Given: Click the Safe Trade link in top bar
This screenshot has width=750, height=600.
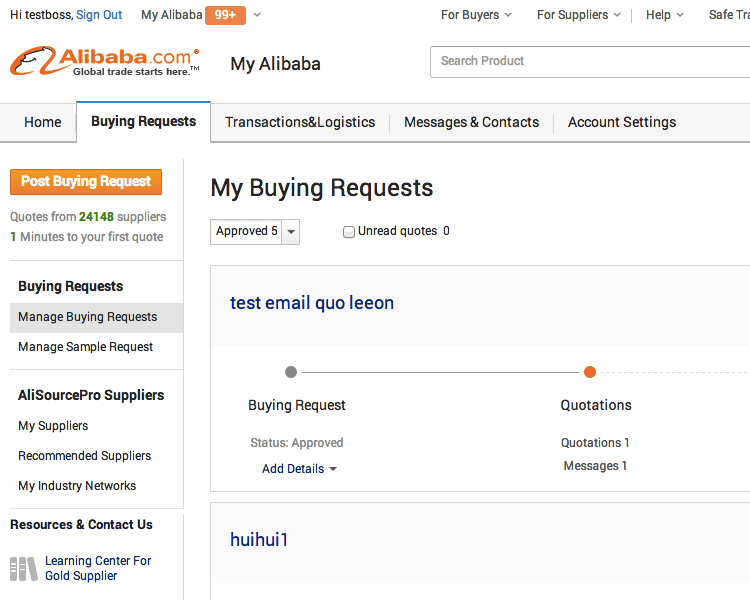Looking at the screenshot, I should [729, 15].
